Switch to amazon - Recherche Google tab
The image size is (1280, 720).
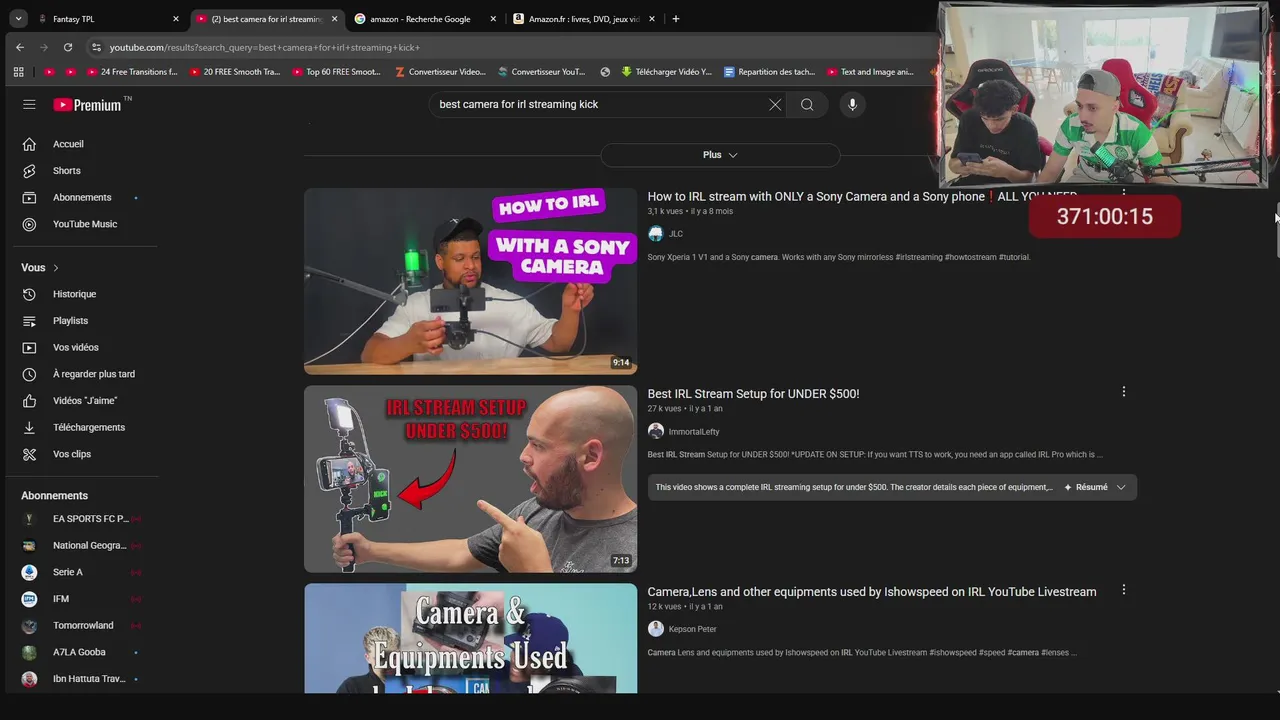click(x=425, y=19)
